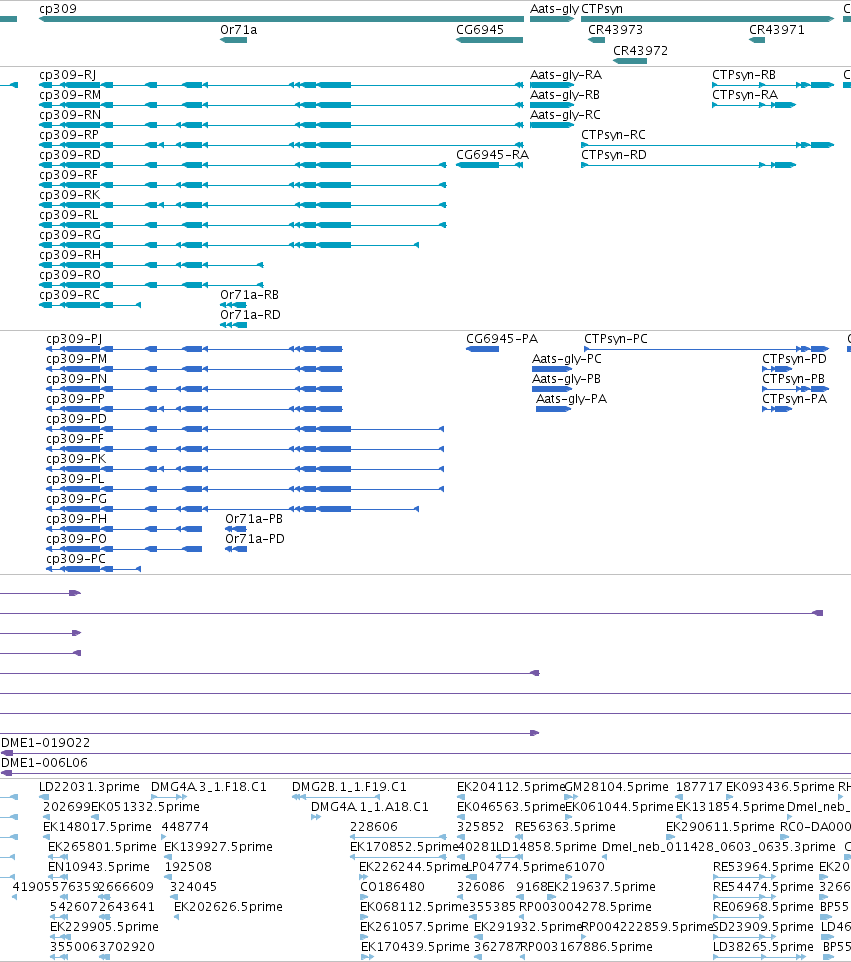Open EST EK139927.5prime
Viewport: 851px width, 962px height.
(x=218, y=847)
